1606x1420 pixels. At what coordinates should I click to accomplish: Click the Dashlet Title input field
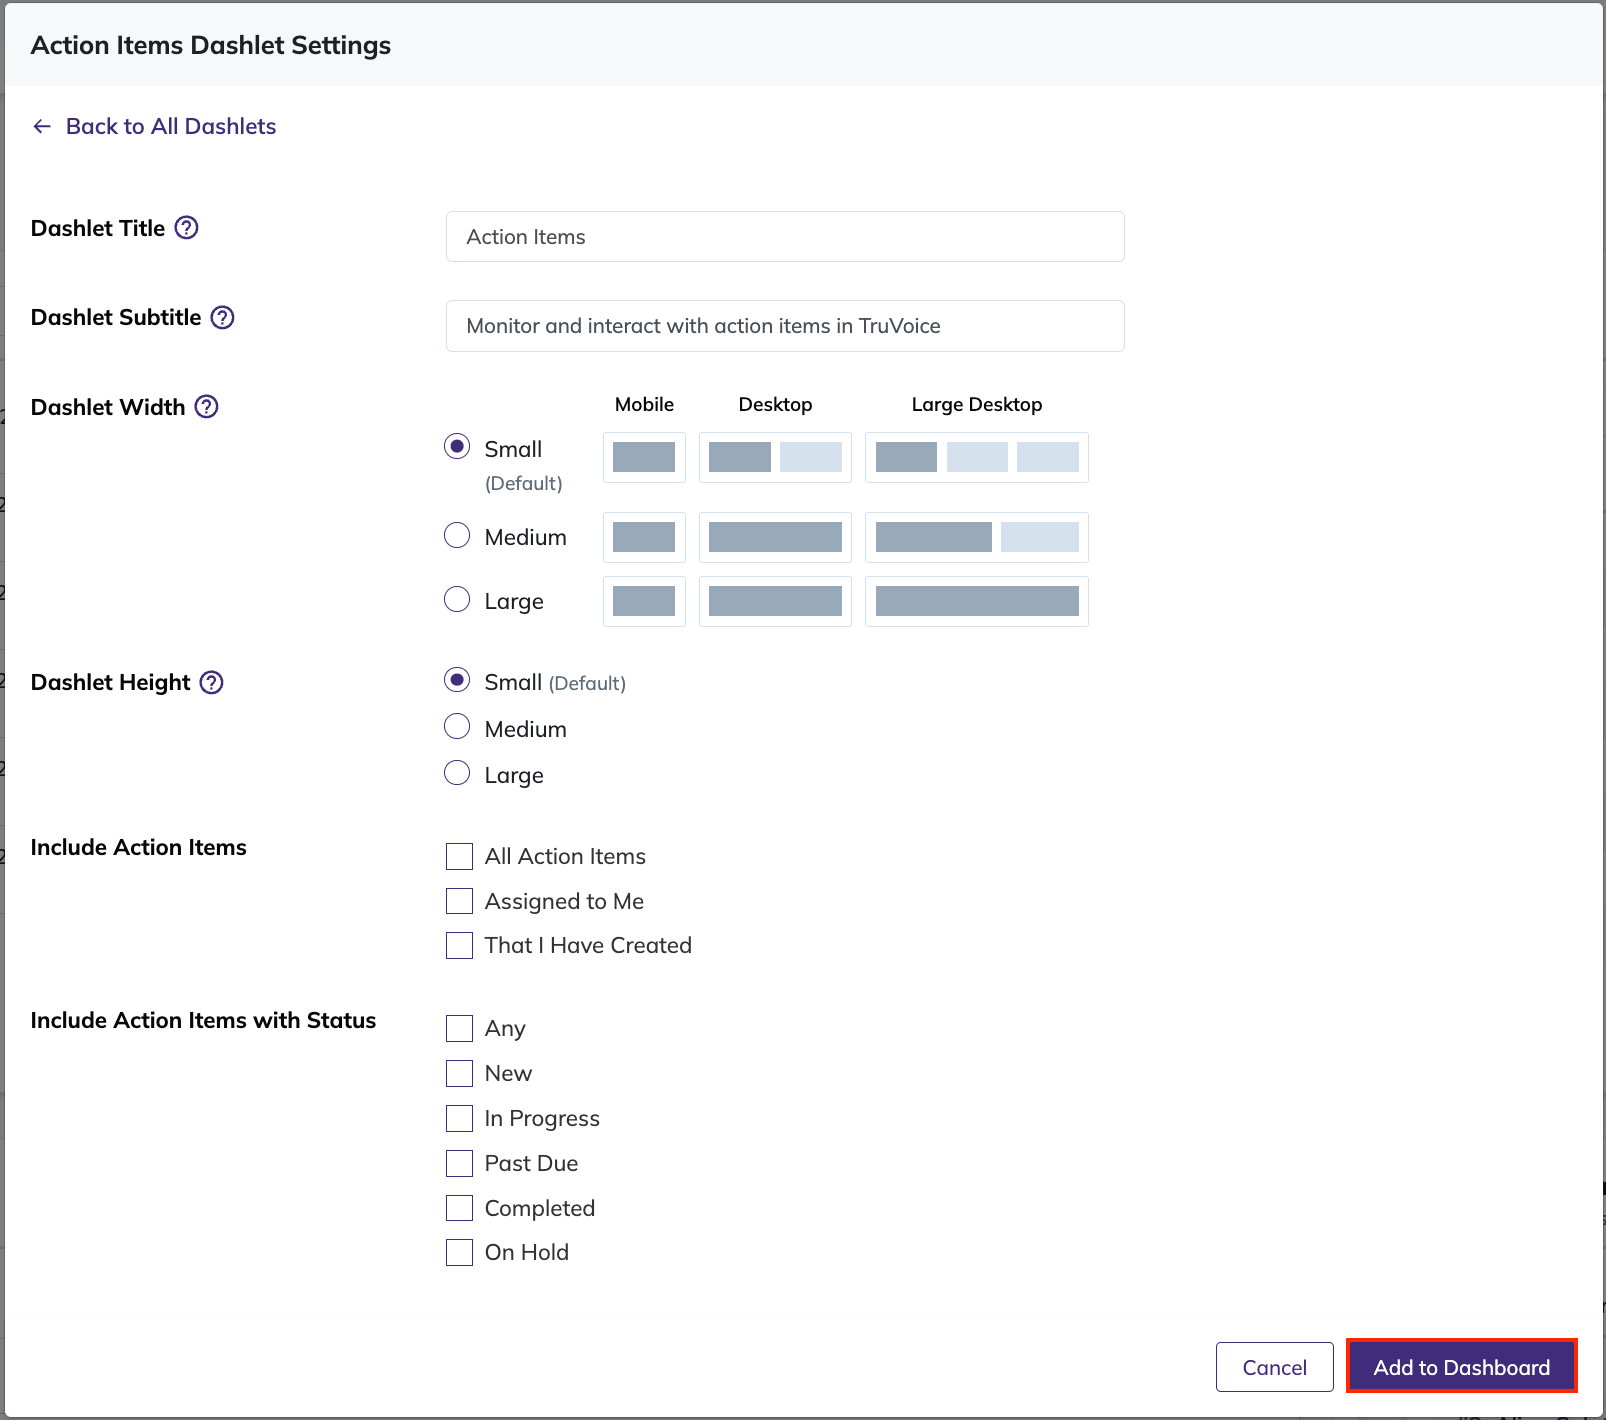[785, 237]
